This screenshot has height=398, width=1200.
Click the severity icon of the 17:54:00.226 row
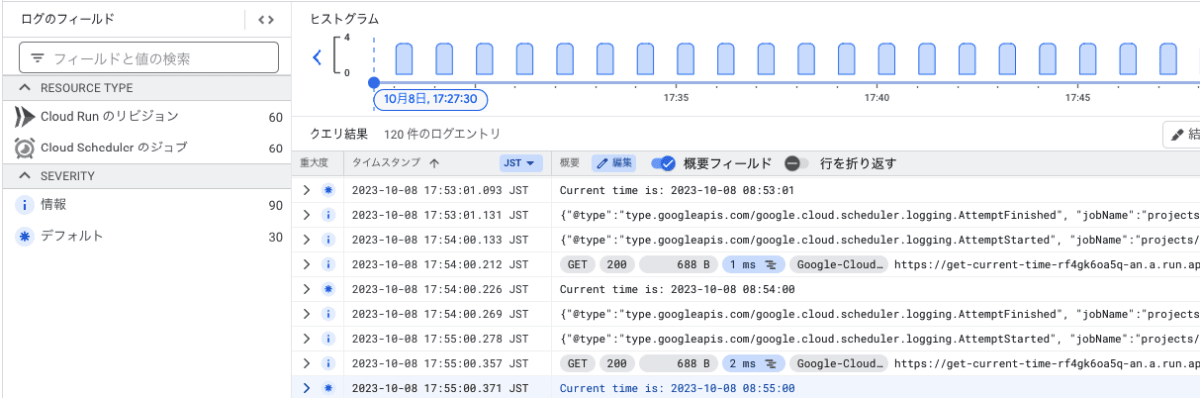coord(327,289)
